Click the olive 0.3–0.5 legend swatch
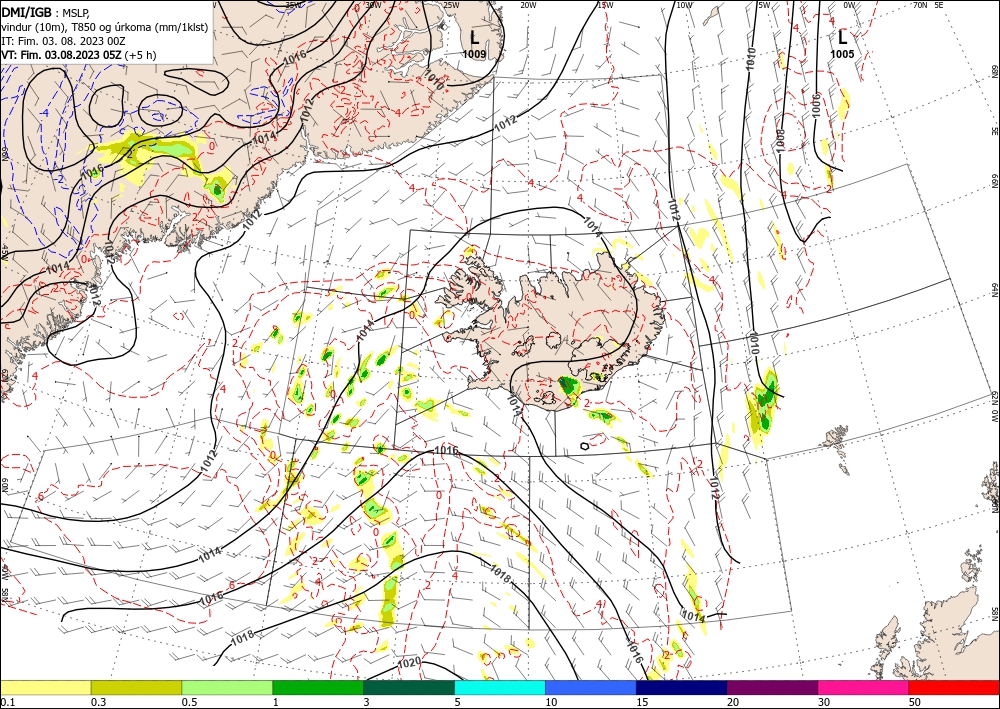 tap(136, 688)
